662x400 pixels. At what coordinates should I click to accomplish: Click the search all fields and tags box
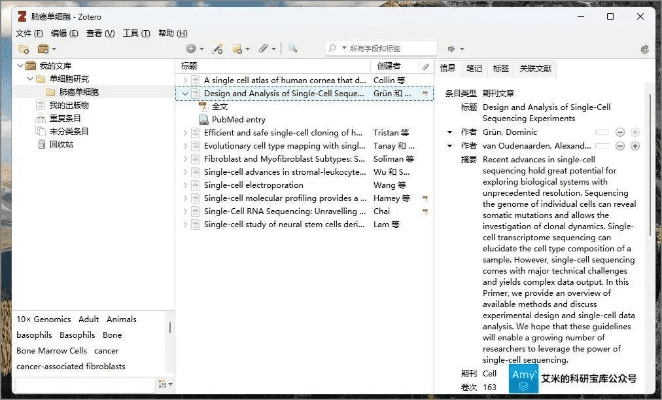point(370,48)
